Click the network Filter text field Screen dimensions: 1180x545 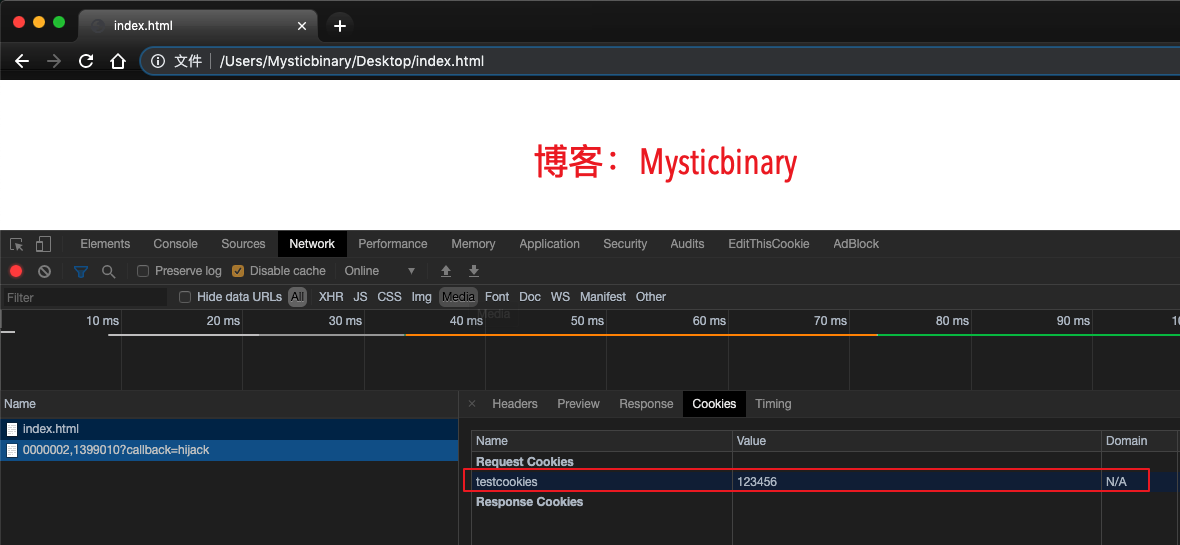[85, 297]
